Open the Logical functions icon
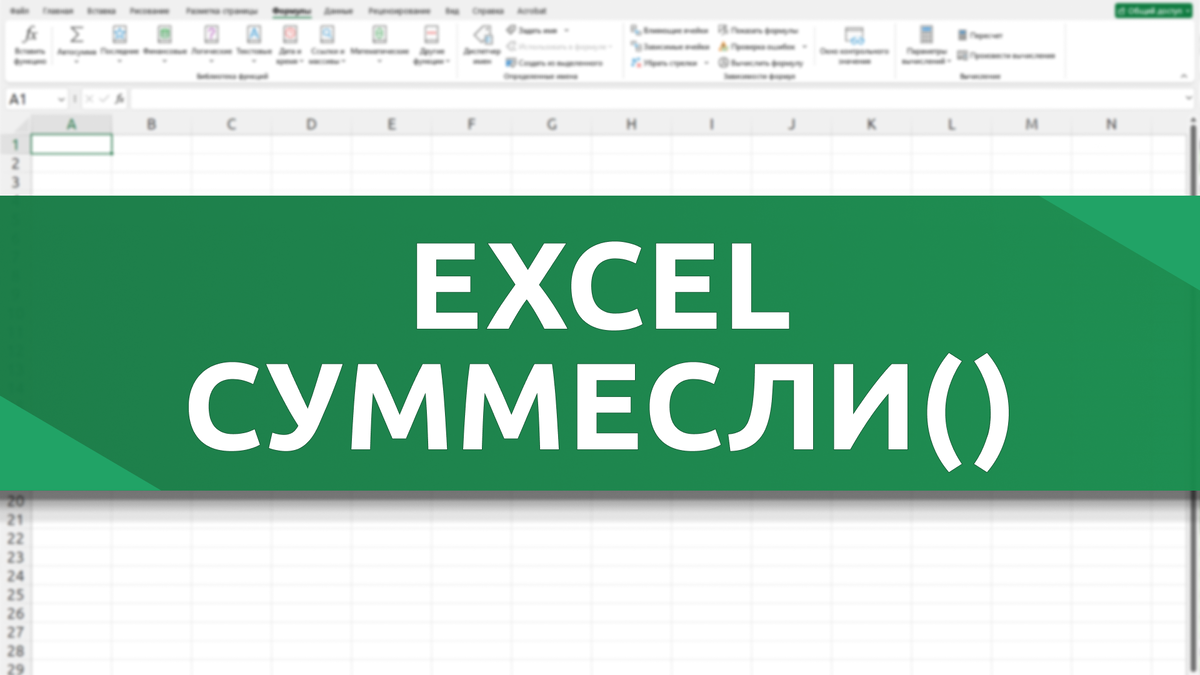The width and height of the screenshot is (1200, 675). (211, 34)
